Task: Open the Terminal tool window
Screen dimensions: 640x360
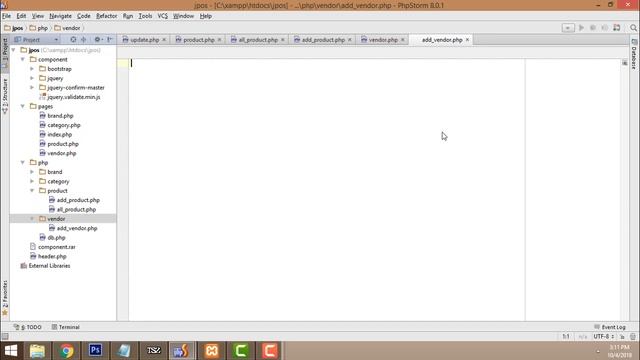Action: [66, 327]
